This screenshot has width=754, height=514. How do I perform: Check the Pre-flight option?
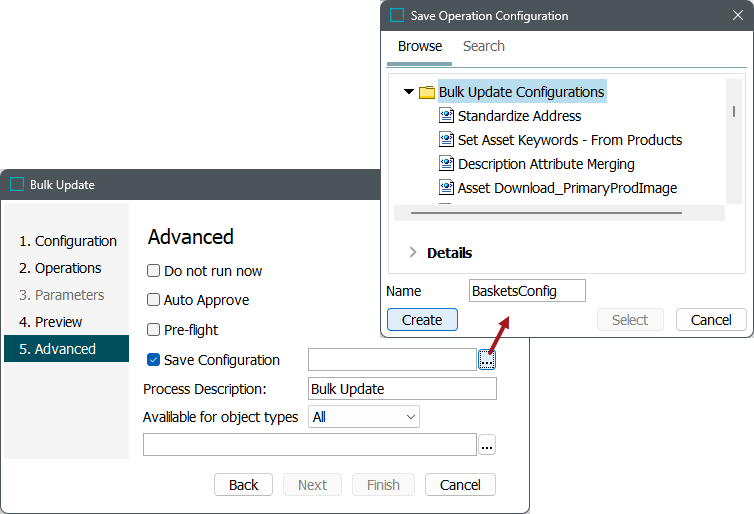coord(154,330)
